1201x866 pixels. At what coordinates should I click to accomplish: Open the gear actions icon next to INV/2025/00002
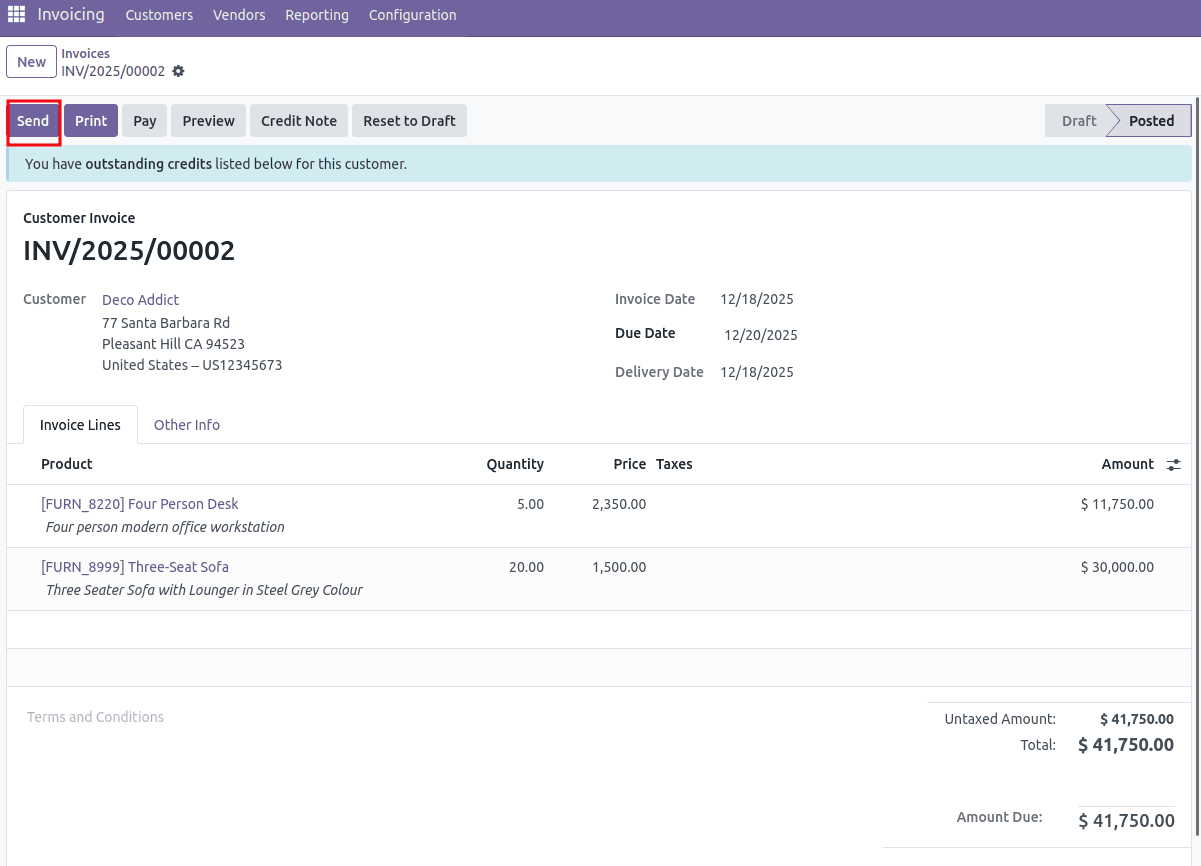(x=178, y=71)
